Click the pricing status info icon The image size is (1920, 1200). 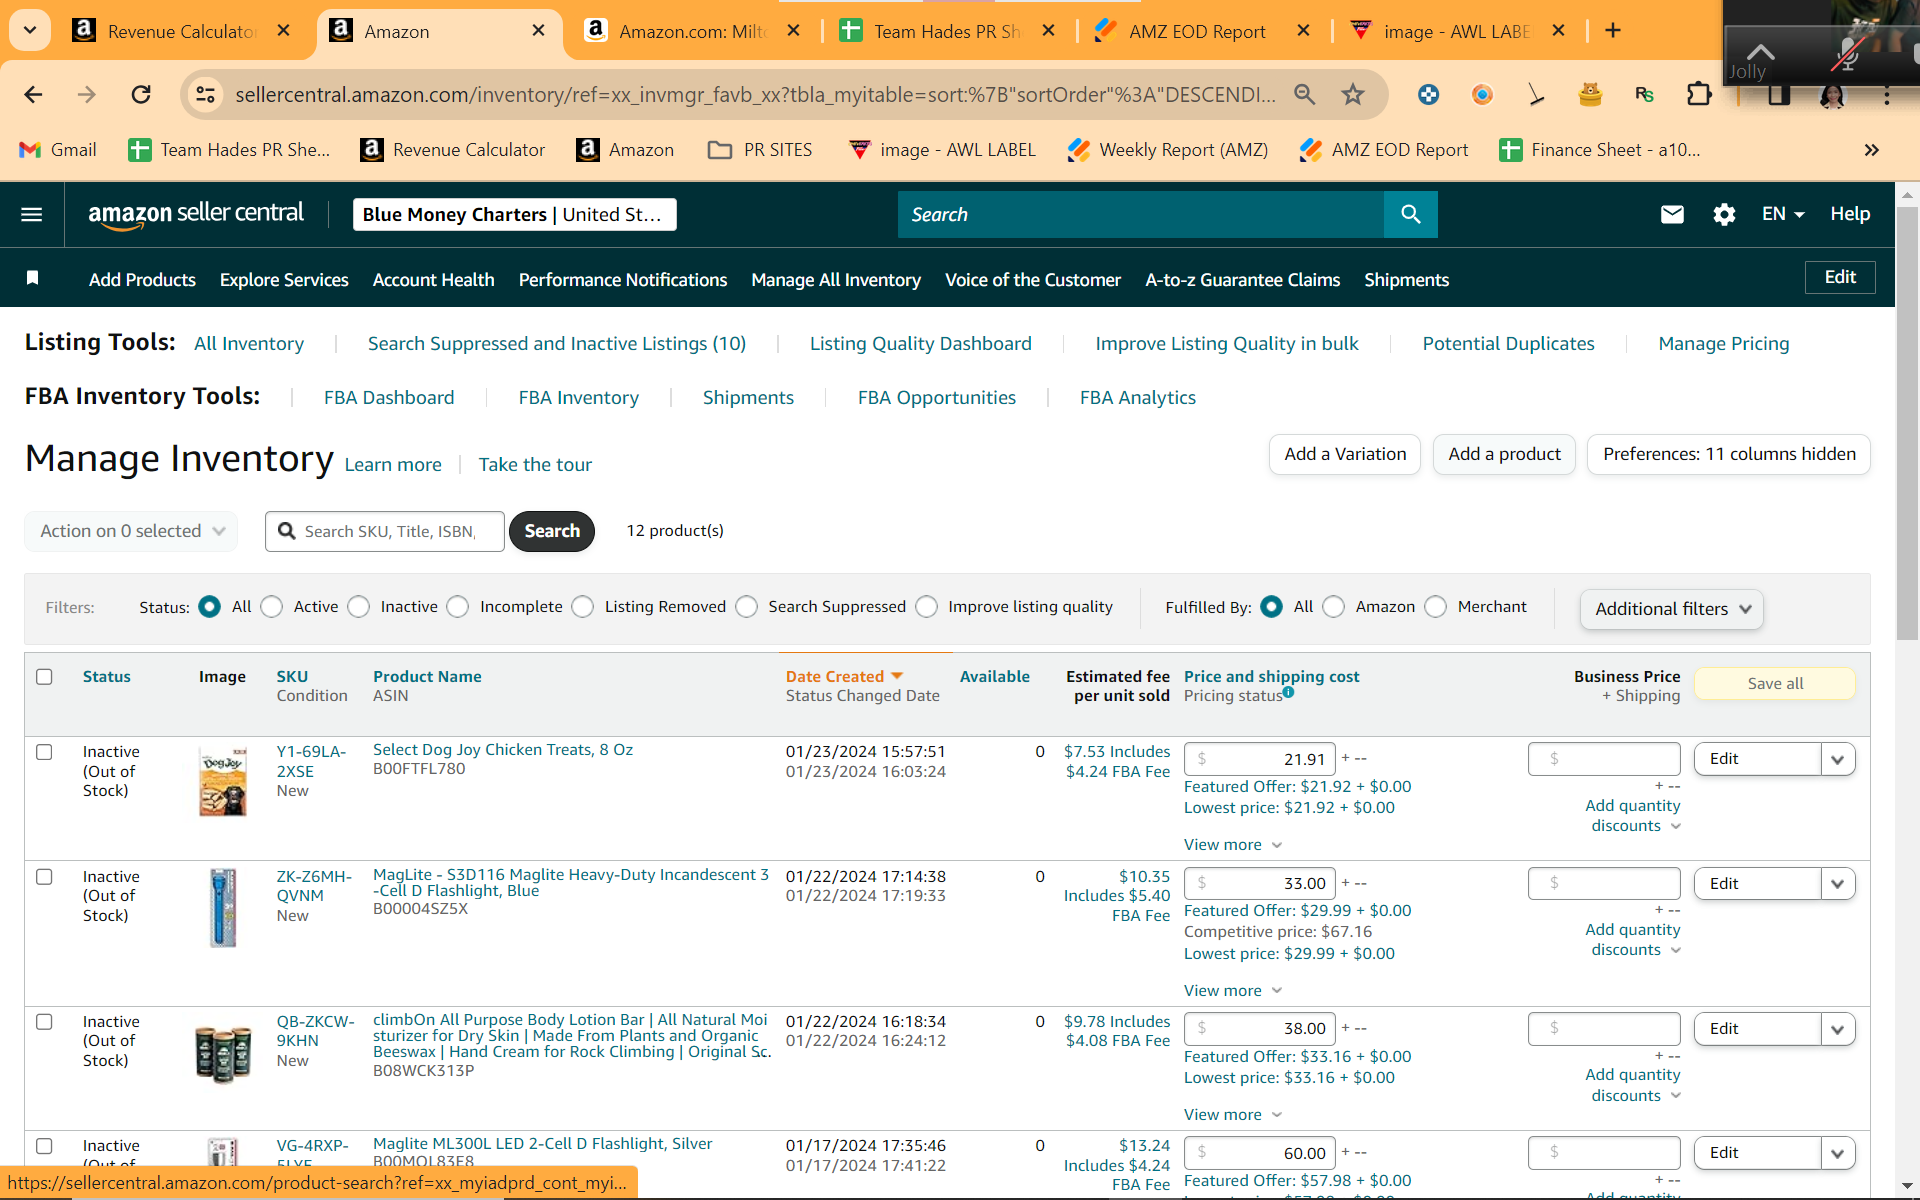coord(1288,692)
